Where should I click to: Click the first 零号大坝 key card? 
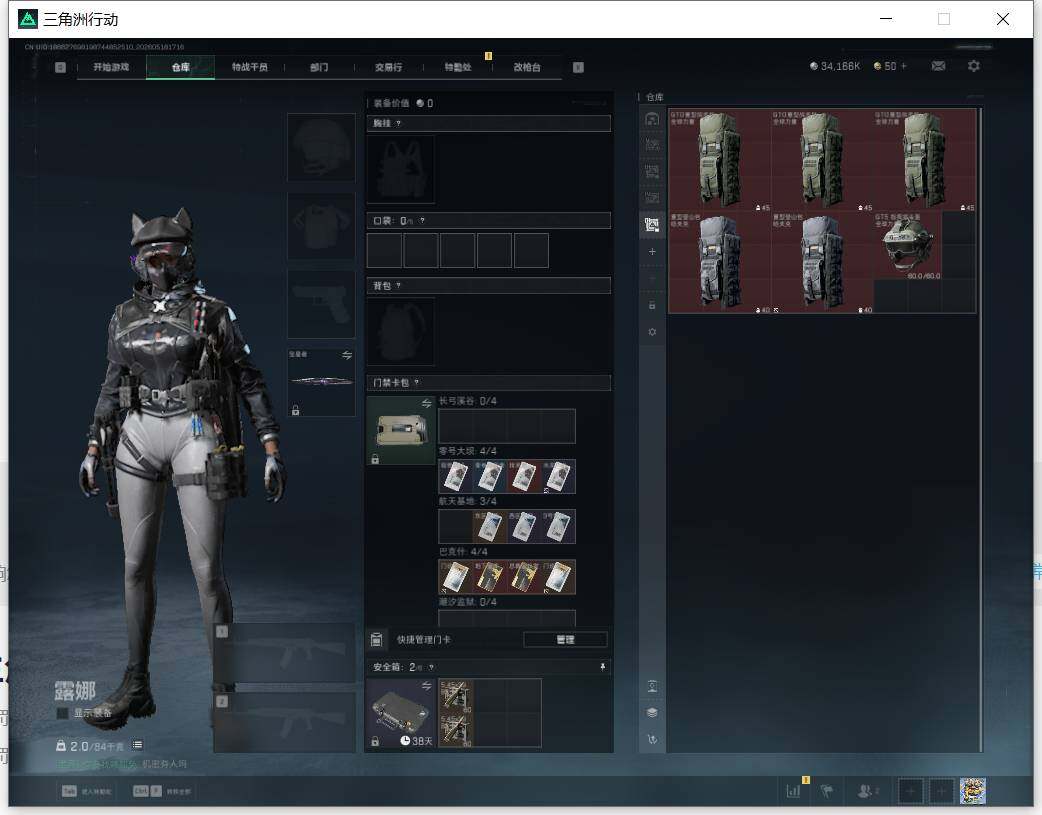tap(455, 476)
